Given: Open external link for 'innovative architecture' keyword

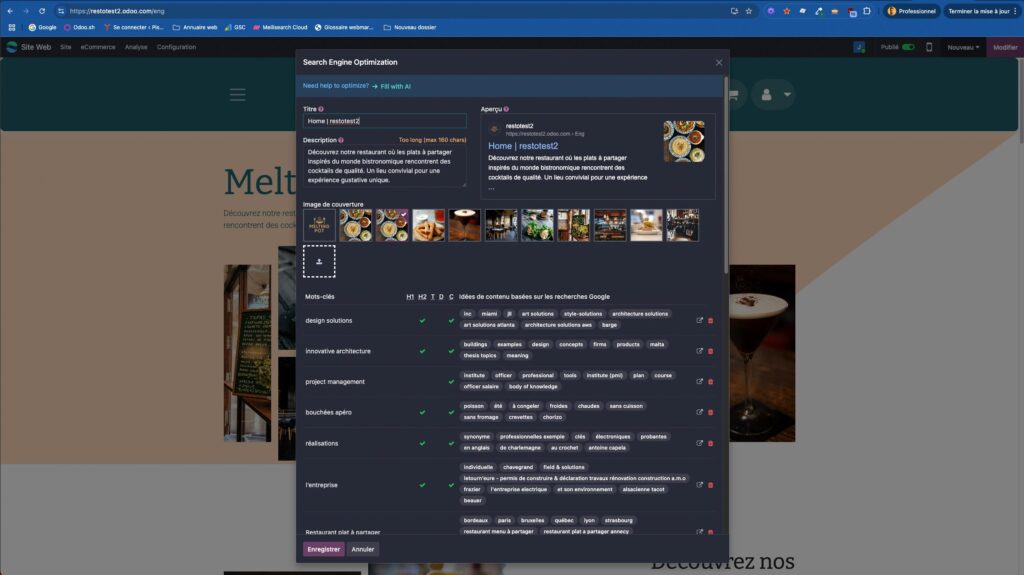Looking at the screenshot, I should click(699, 351).
